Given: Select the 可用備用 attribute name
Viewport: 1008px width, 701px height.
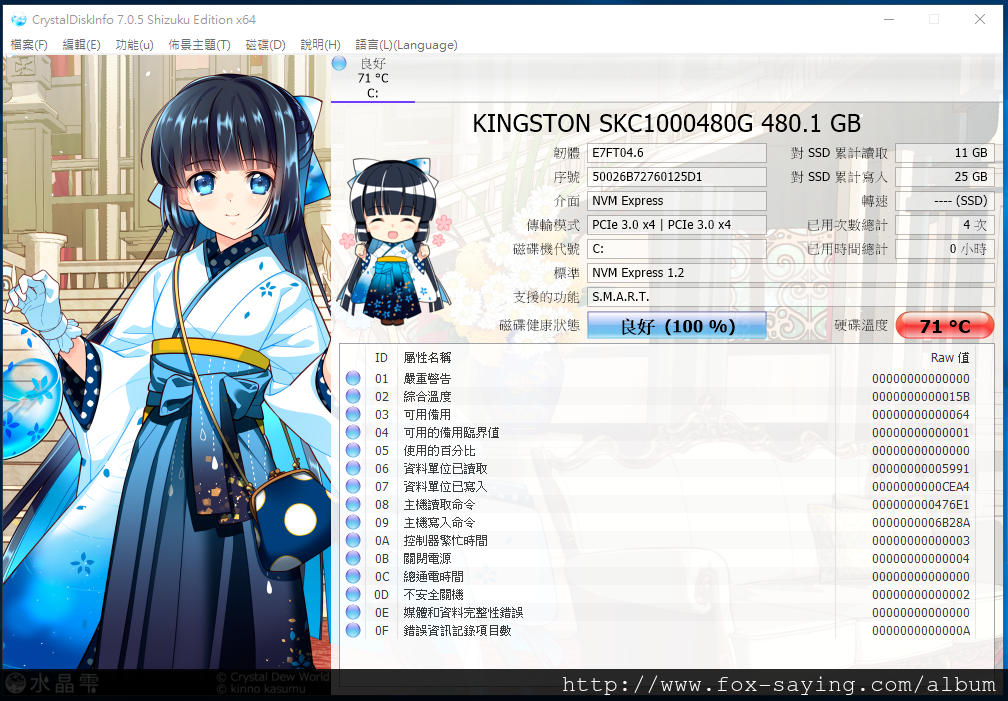Looking at the screenshot, I should pos(428,414).
